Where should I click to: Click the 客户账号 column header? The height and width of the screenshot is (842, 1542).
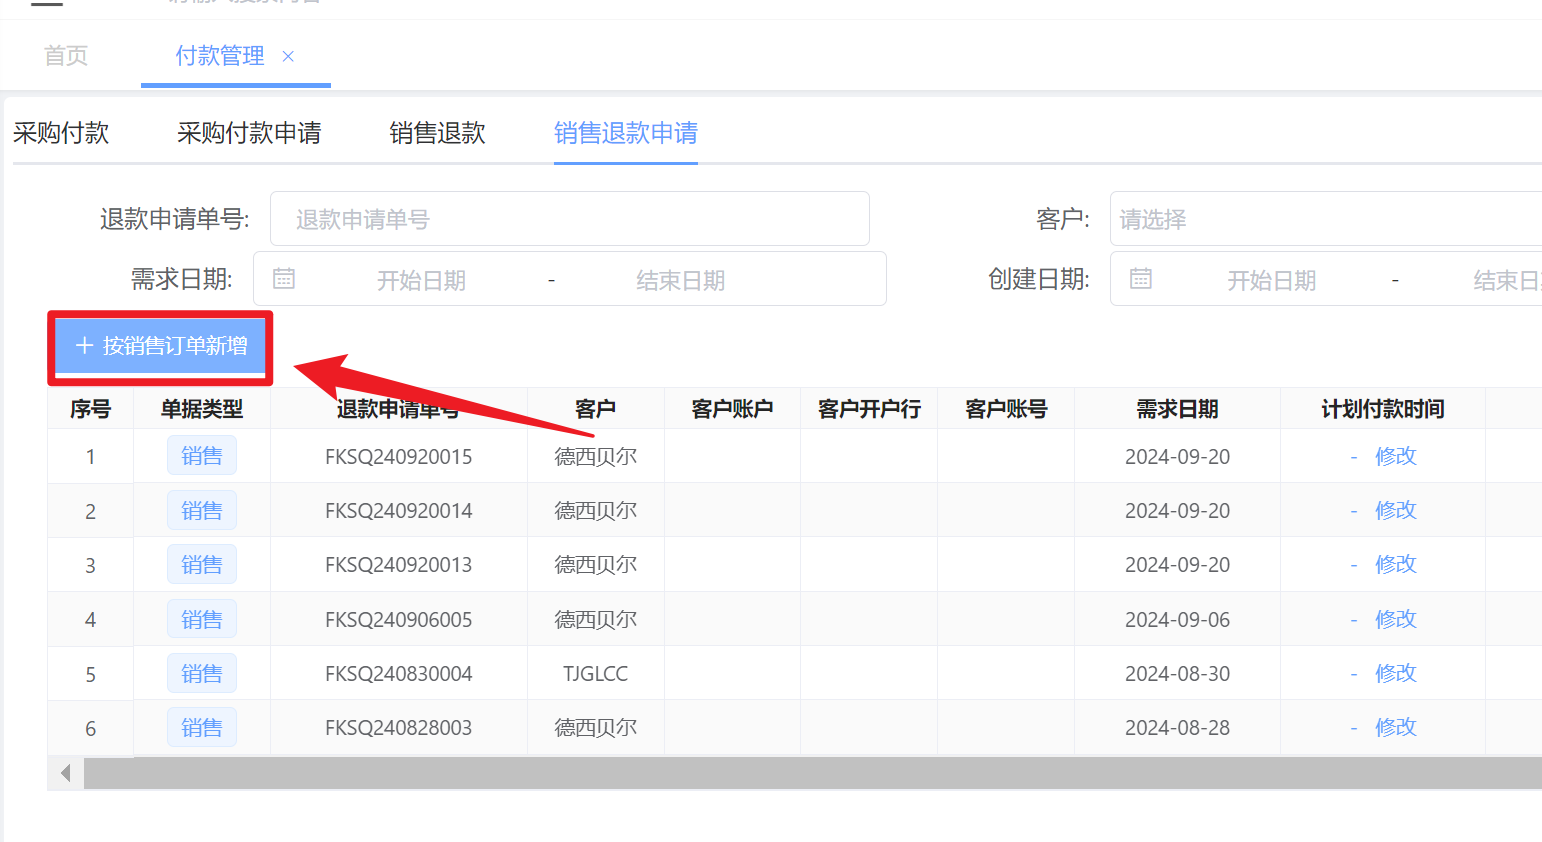1006,409
